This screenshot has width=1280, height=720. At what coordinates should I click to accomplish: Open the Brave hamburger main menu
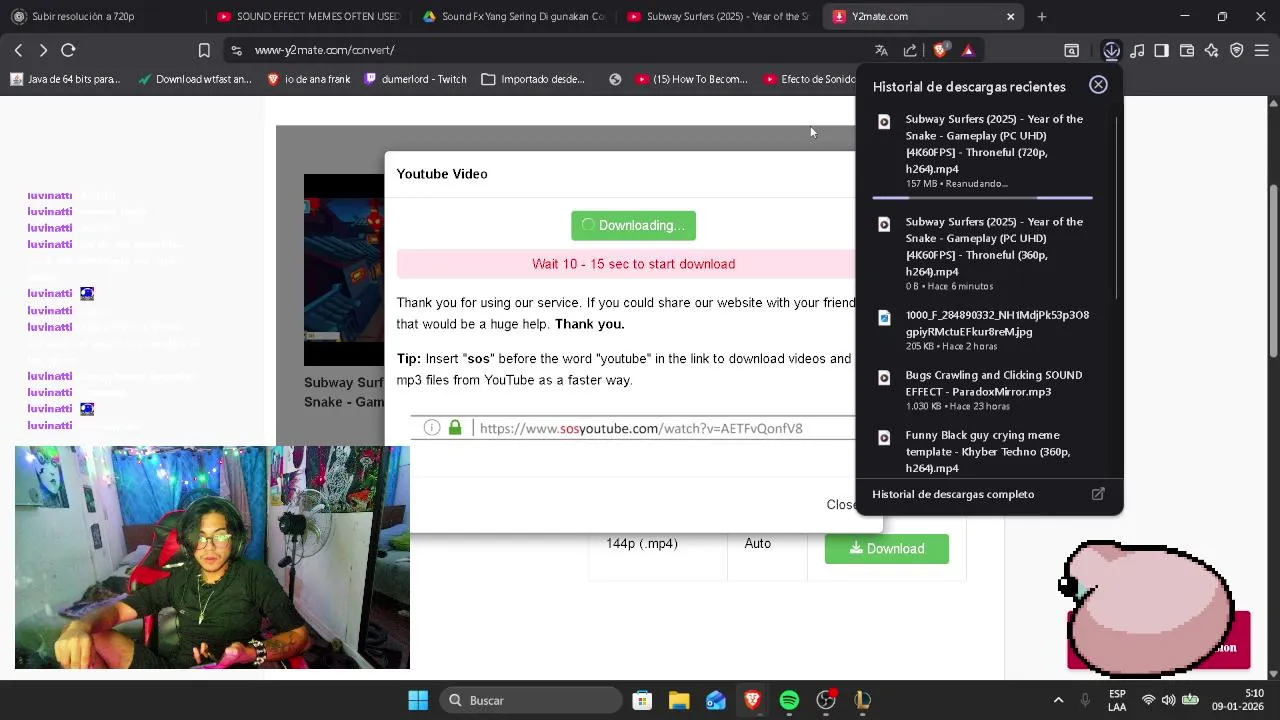[x=1261, y=50]
